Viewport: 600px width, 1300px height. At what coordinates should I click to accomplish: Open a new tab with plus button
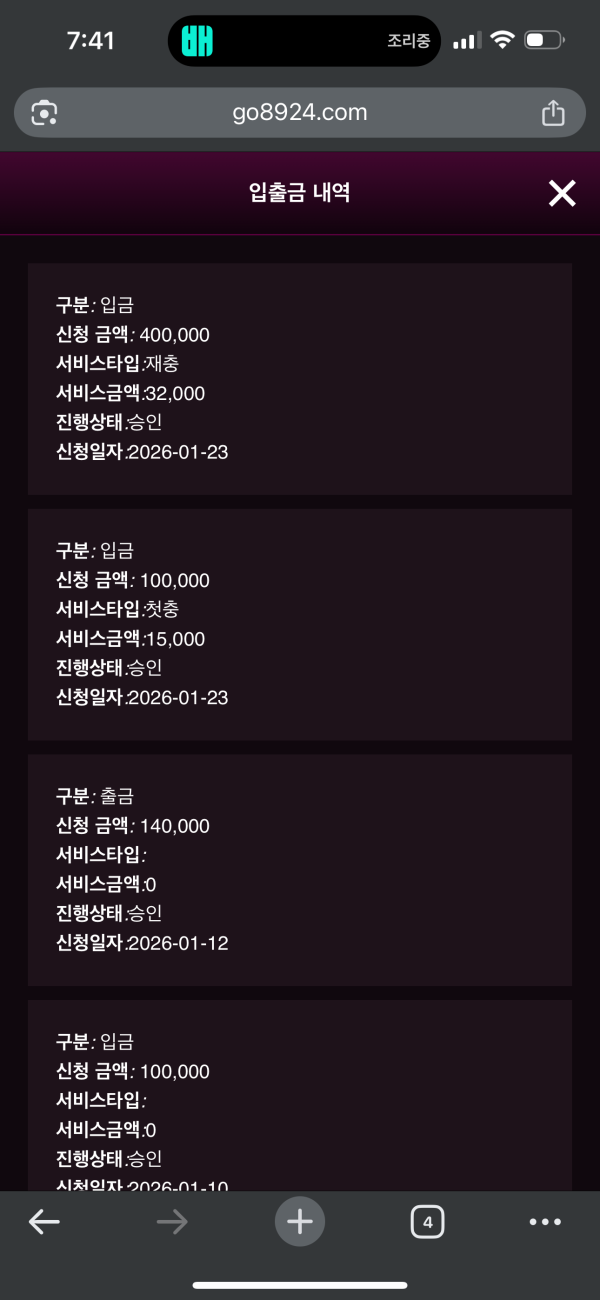(x=300, y=1221)
